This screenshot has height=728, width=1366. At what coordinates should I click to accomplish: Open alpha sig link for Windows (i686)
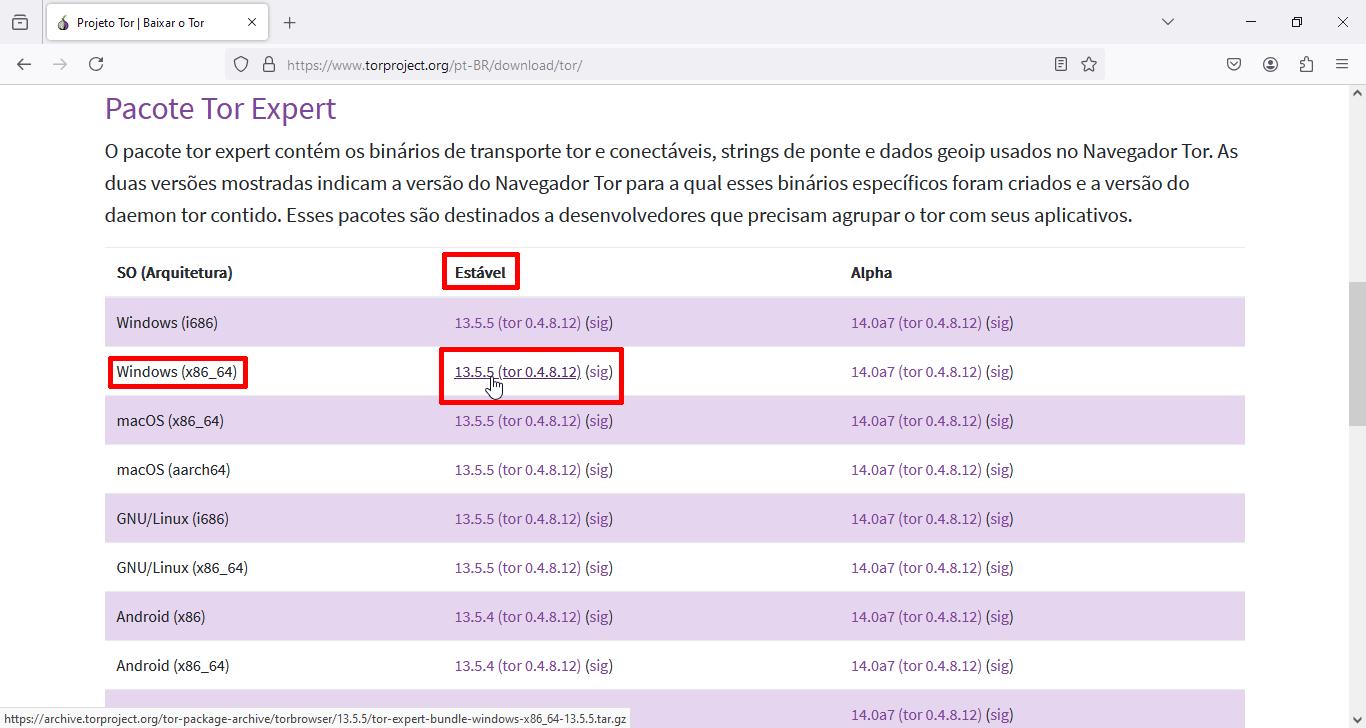1000,323
